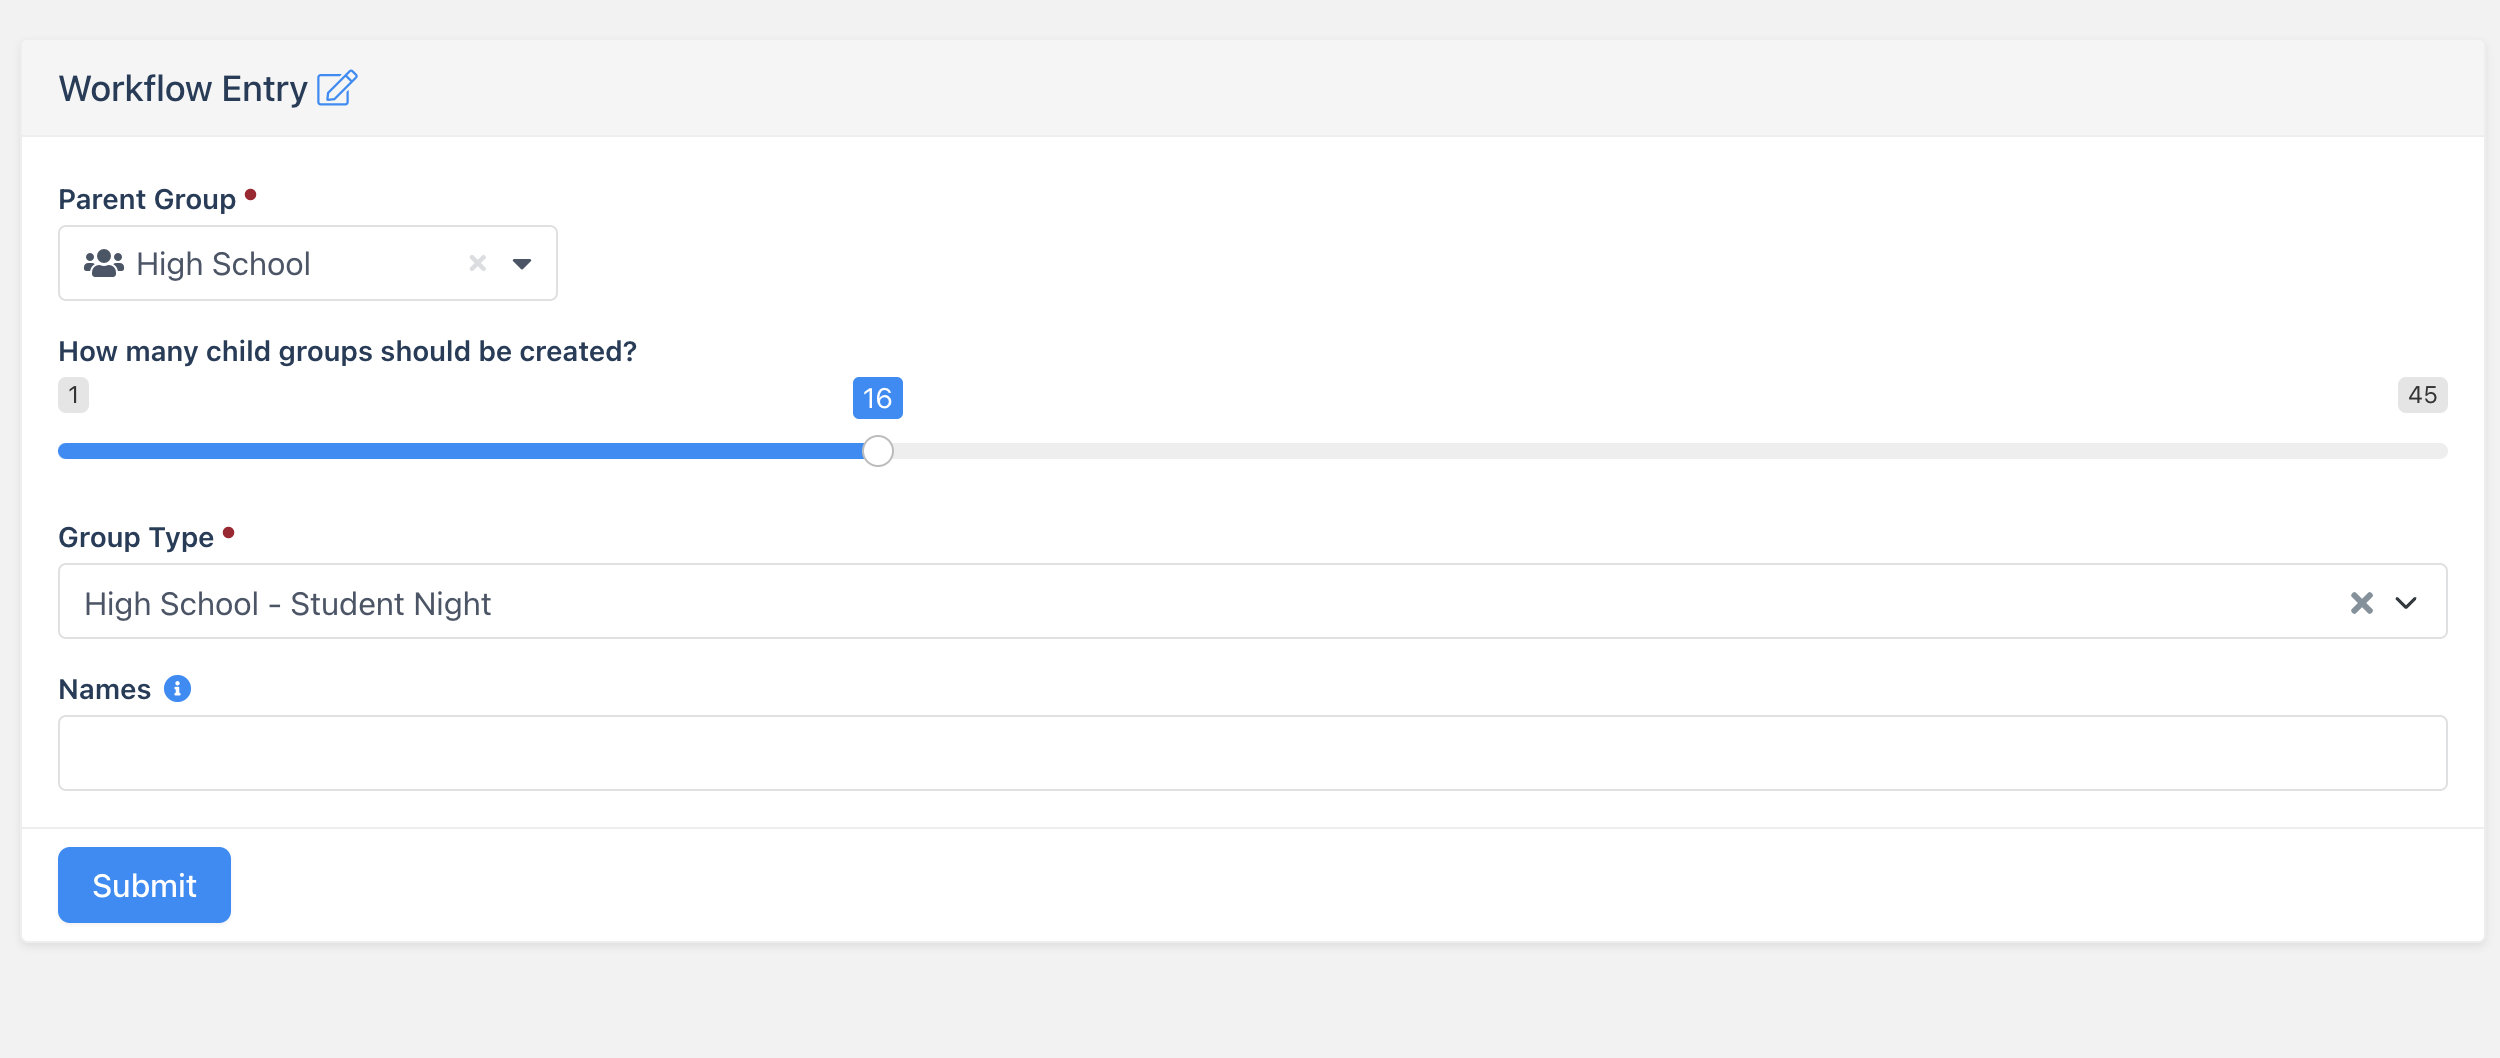Click the people icon in Parent Group
Screen dimensions: 2500x1058
104,264
